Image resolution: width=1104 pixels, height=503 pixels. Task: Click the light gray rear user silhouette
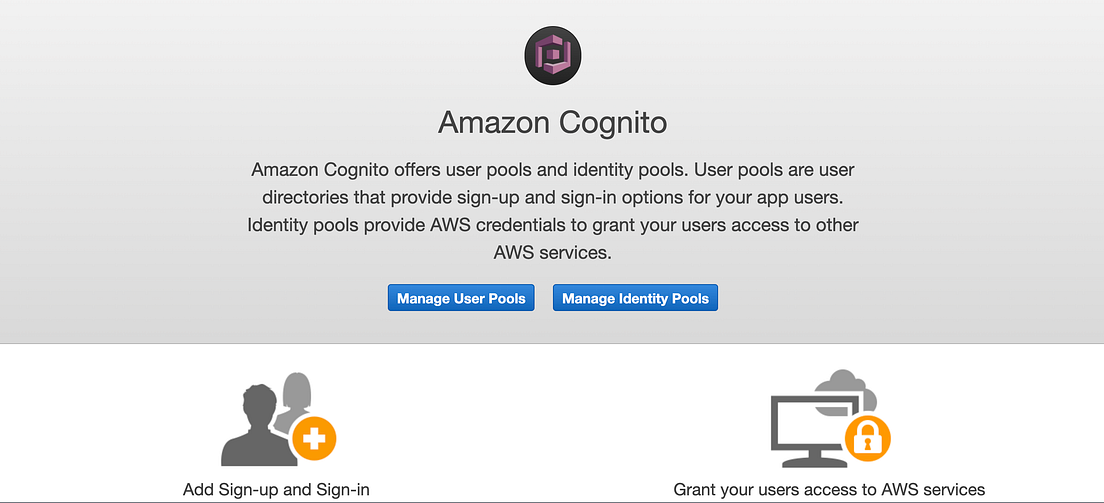298,392
